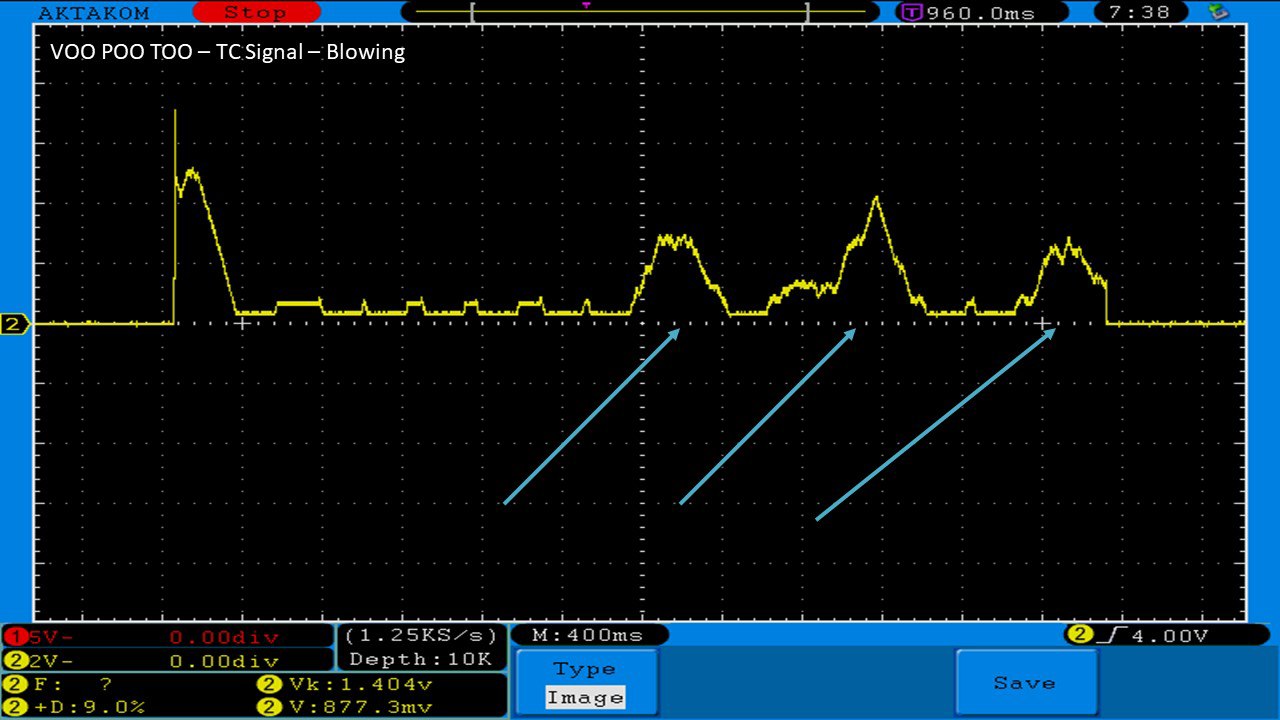
Task: Click the Save softkey button
Action: click(x=1024, y=683)
